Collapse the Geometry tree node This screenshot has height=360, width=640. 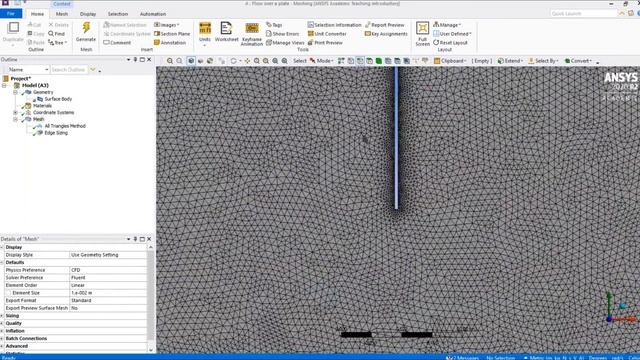click(x=16, y=92)
